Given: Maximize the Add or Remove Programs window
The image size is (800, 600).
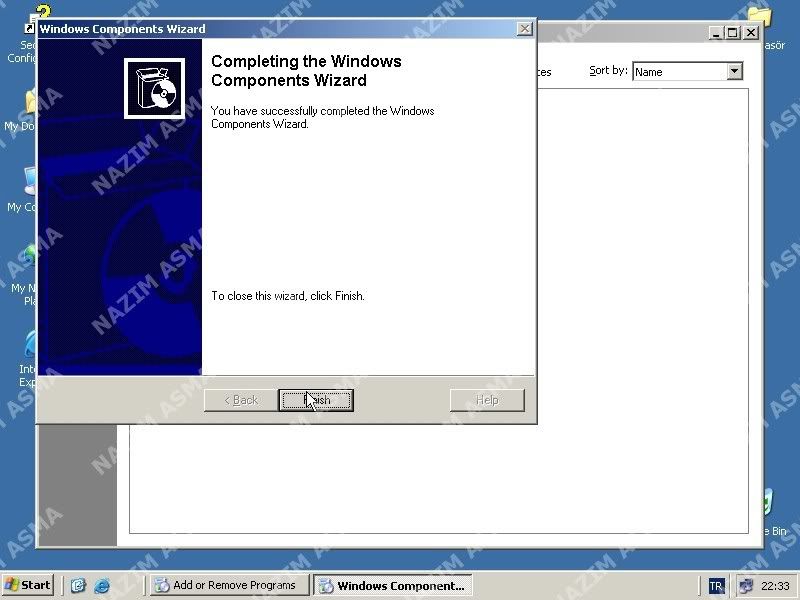Looking at the screenshot, I should click(732, 33).
